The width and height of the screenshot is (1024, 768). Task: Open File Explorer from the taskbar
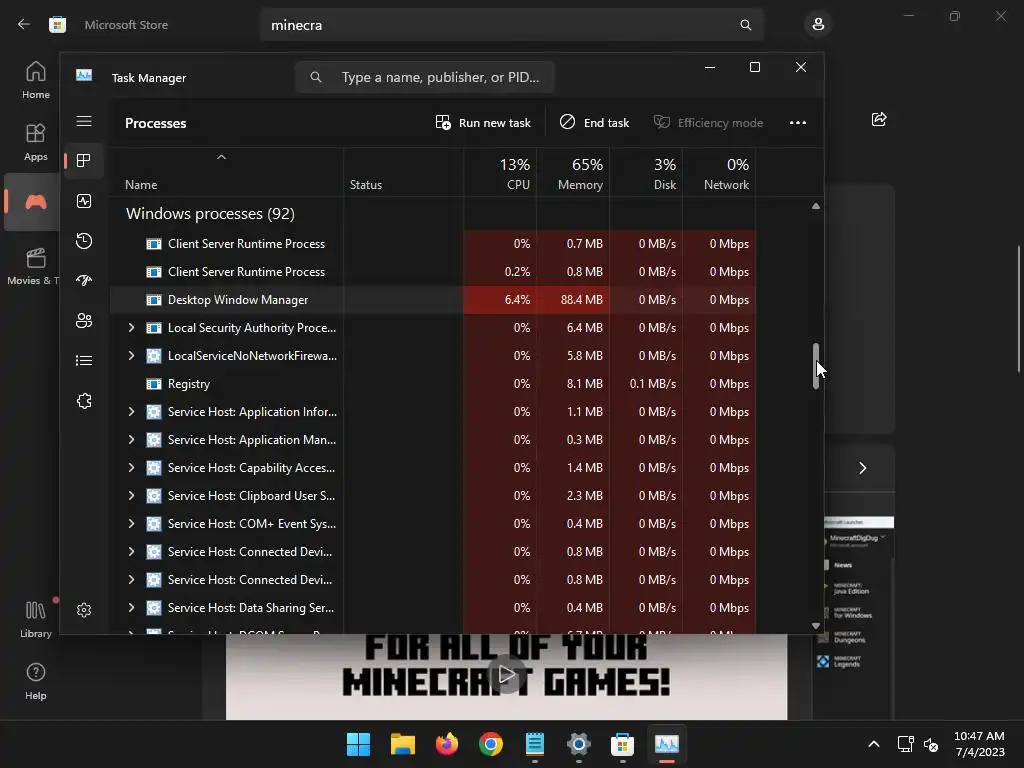(x=402, y=744)
